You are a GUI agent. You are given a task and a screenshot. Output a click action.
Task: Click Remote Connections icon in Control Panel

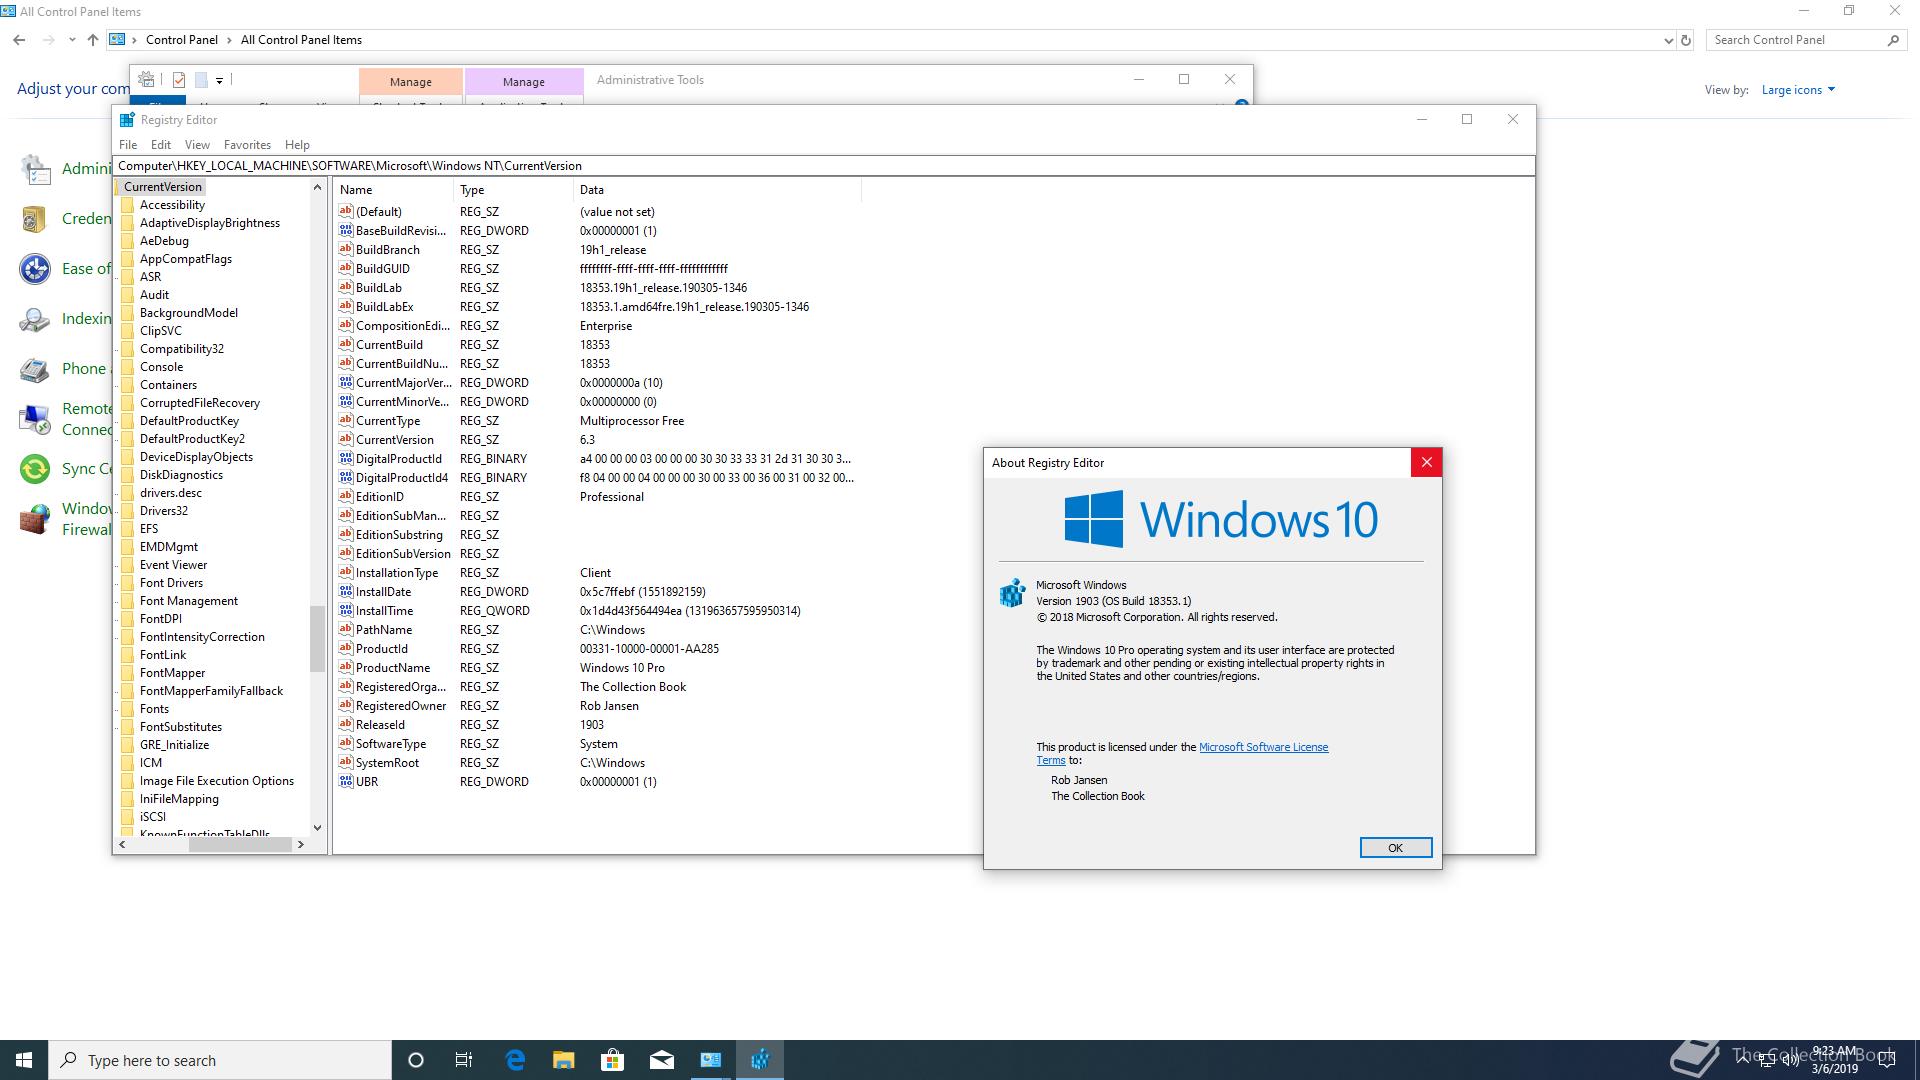point(35,419)
